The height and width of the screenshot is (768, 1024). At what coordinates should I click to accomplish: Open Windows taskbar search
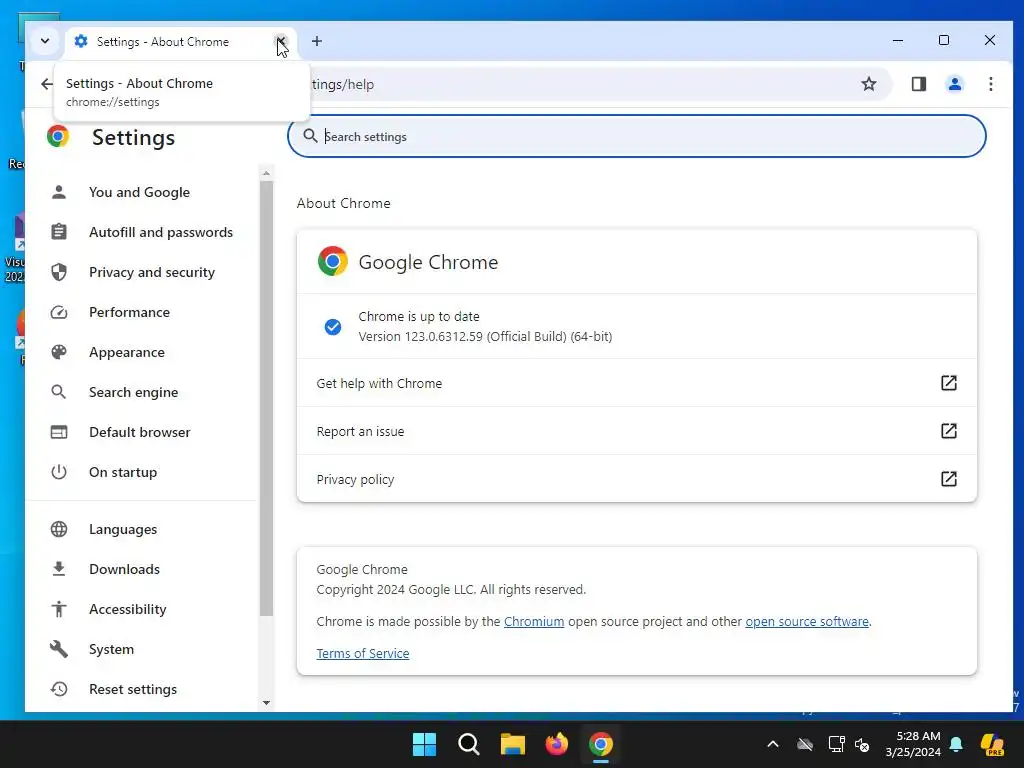point(468,744)
